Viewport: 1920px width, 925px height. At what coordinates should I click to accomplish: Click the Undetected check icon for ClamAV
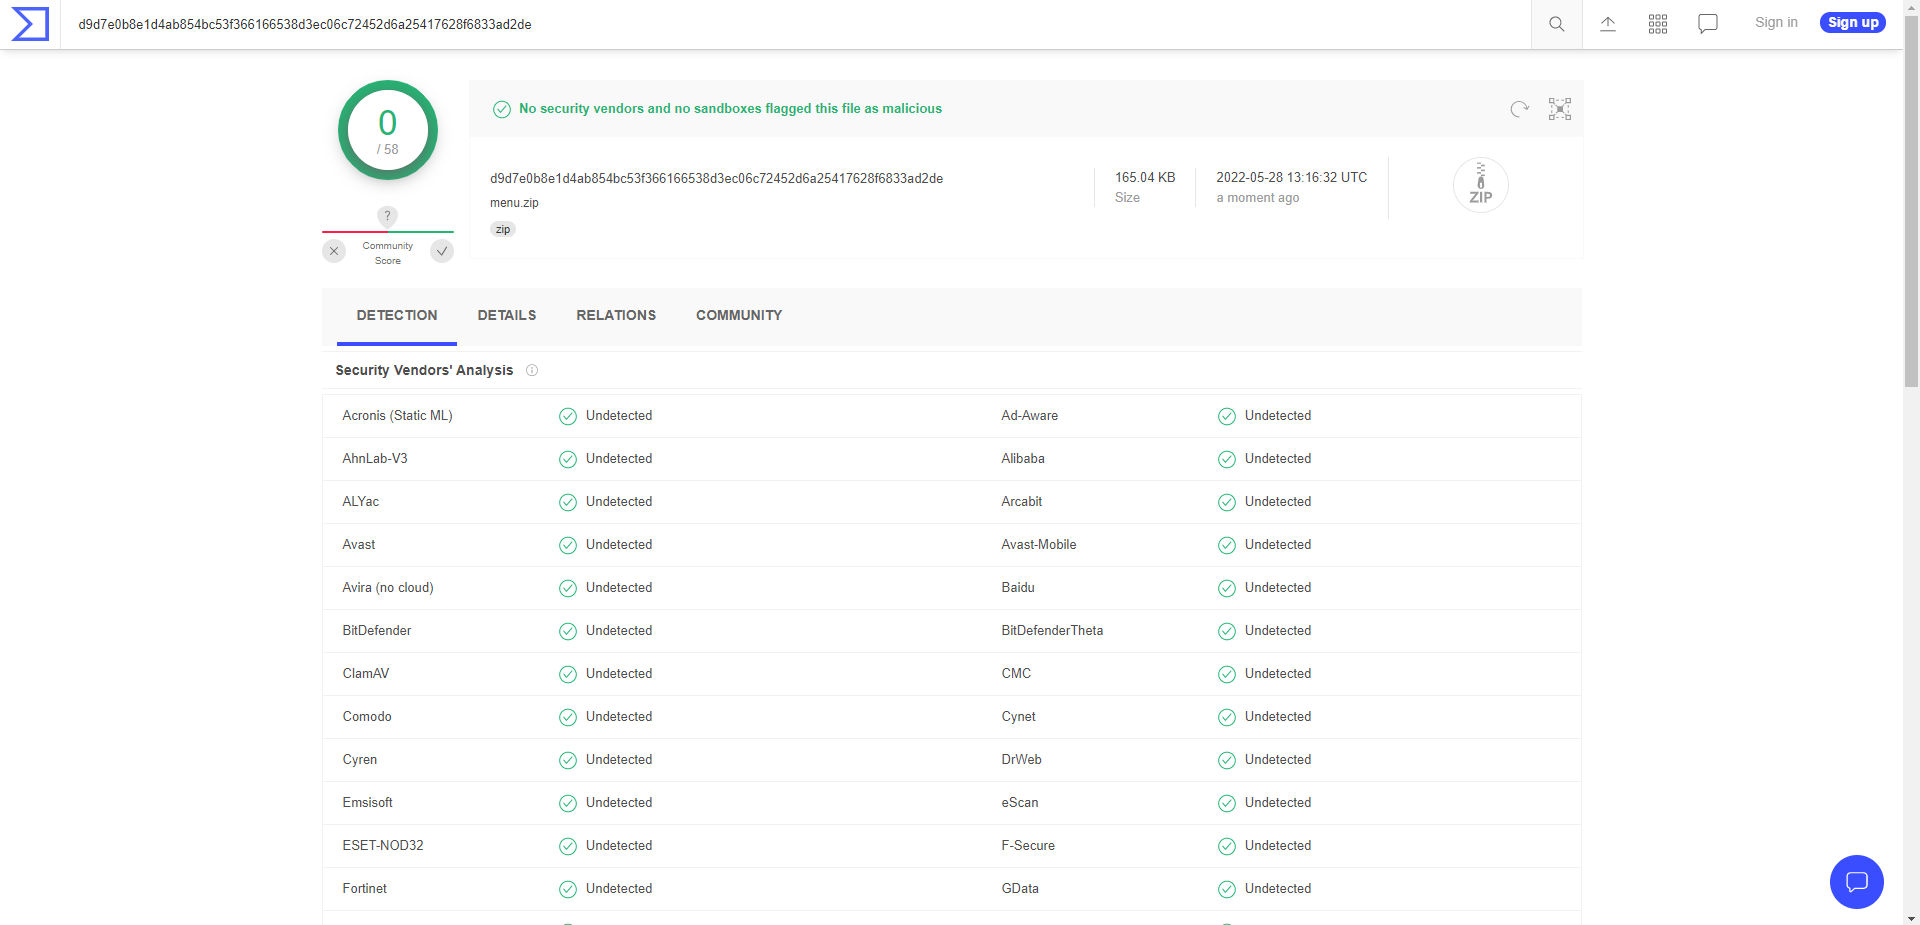click(x=568, y=675)
